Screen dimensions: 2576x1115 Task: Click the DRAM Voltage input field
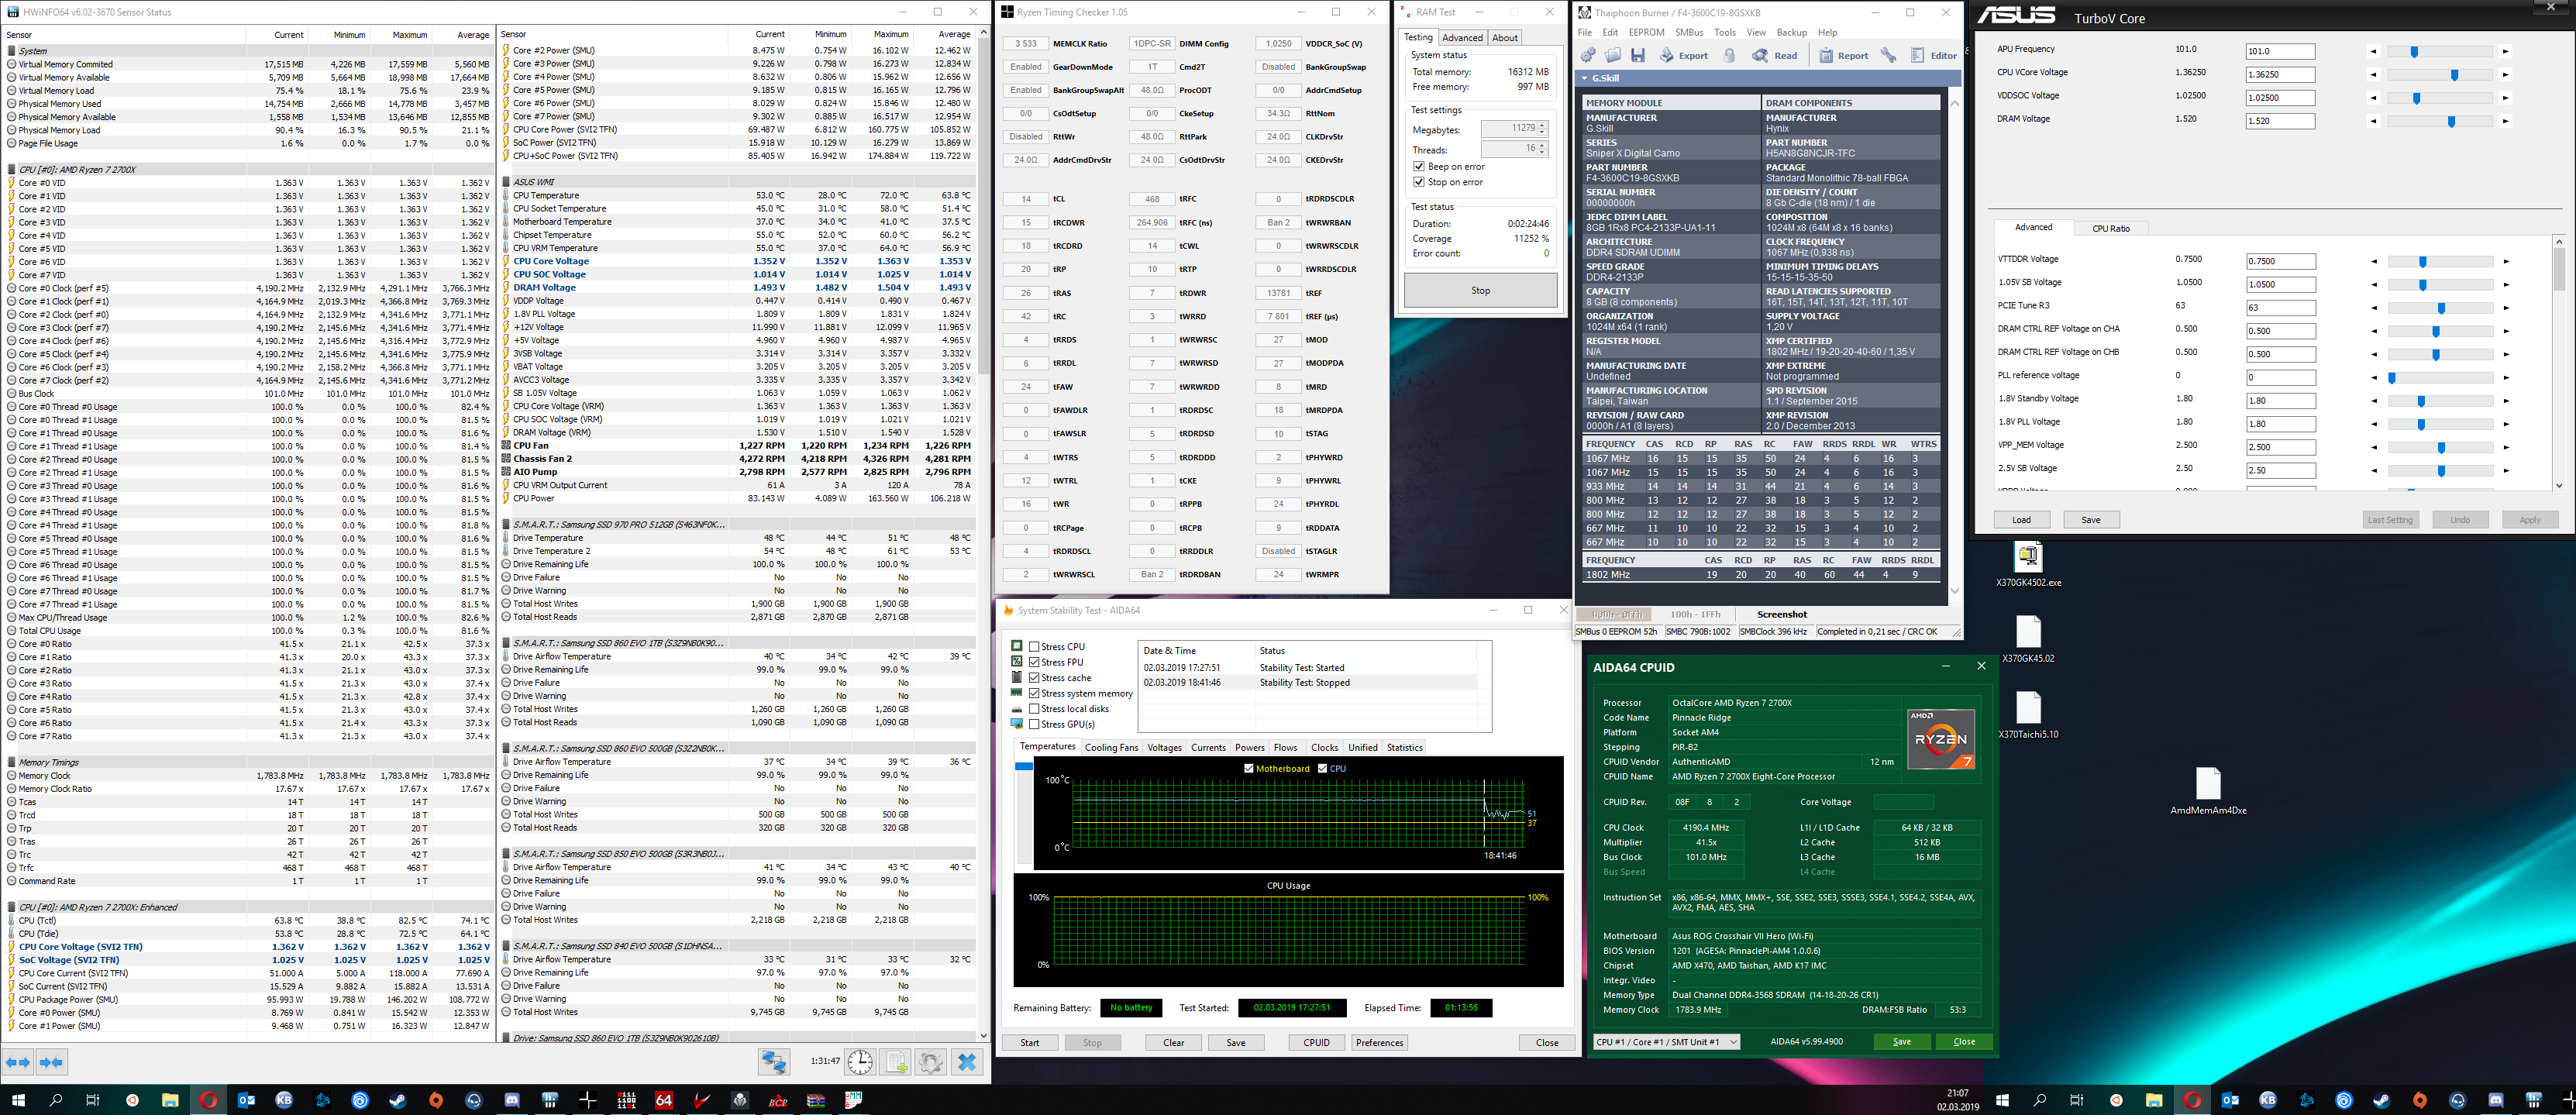(x=2279, y=121)
